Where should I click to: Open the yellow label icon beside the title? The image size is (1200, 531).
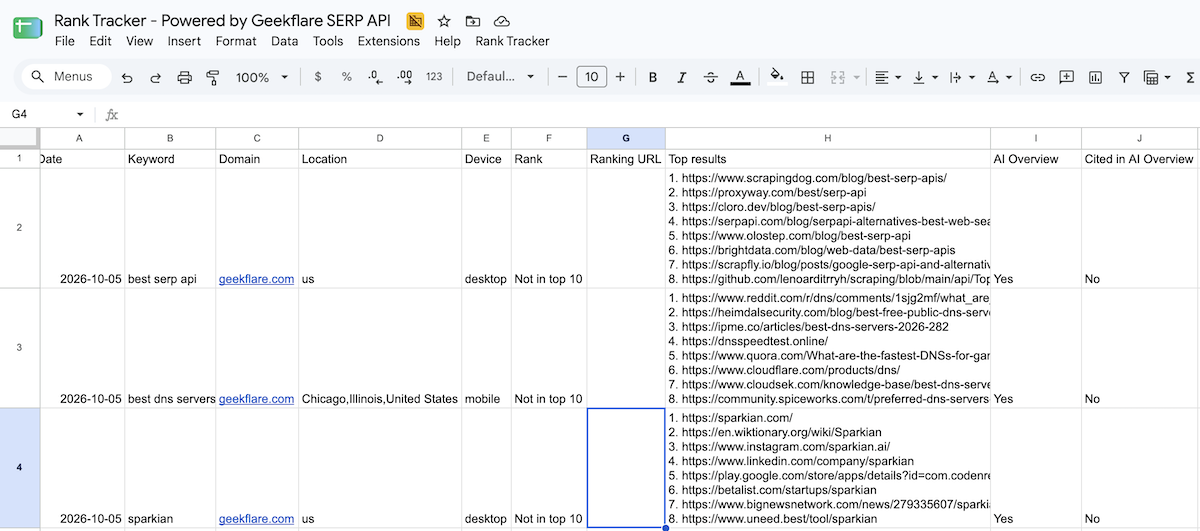pos(415,20)
